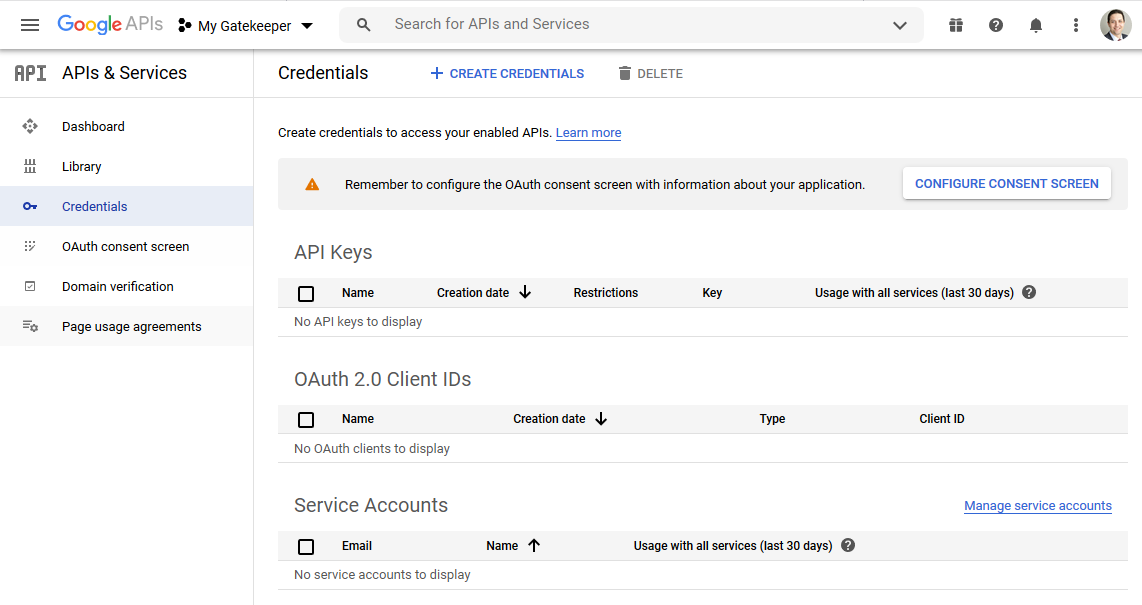Screen dimensions: 1142x605
Task: Select all OAuth 2.0 Client IDs checkbox
Action: tap(306, 420)
